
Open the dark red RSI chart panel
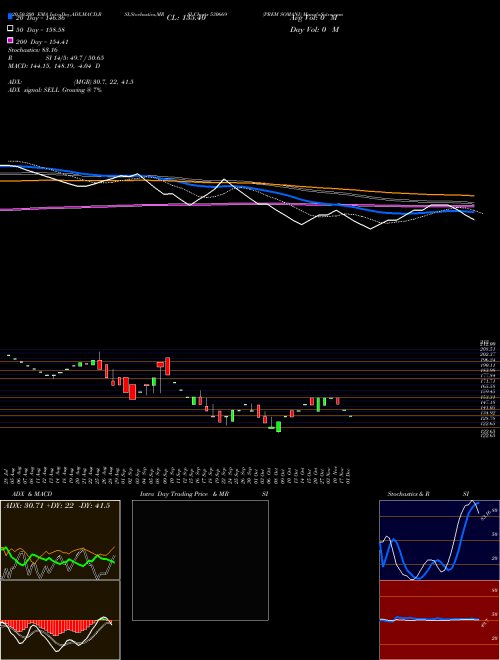(x=439, y=620)
